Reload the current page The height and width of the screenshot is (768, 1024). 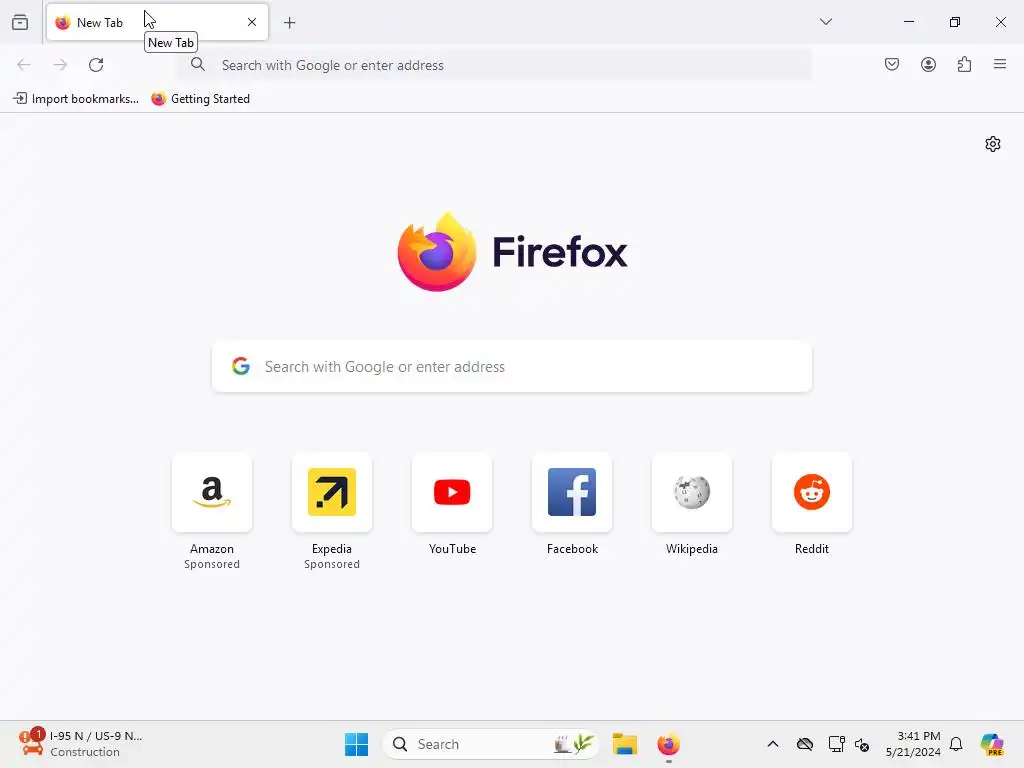point(96,65)
